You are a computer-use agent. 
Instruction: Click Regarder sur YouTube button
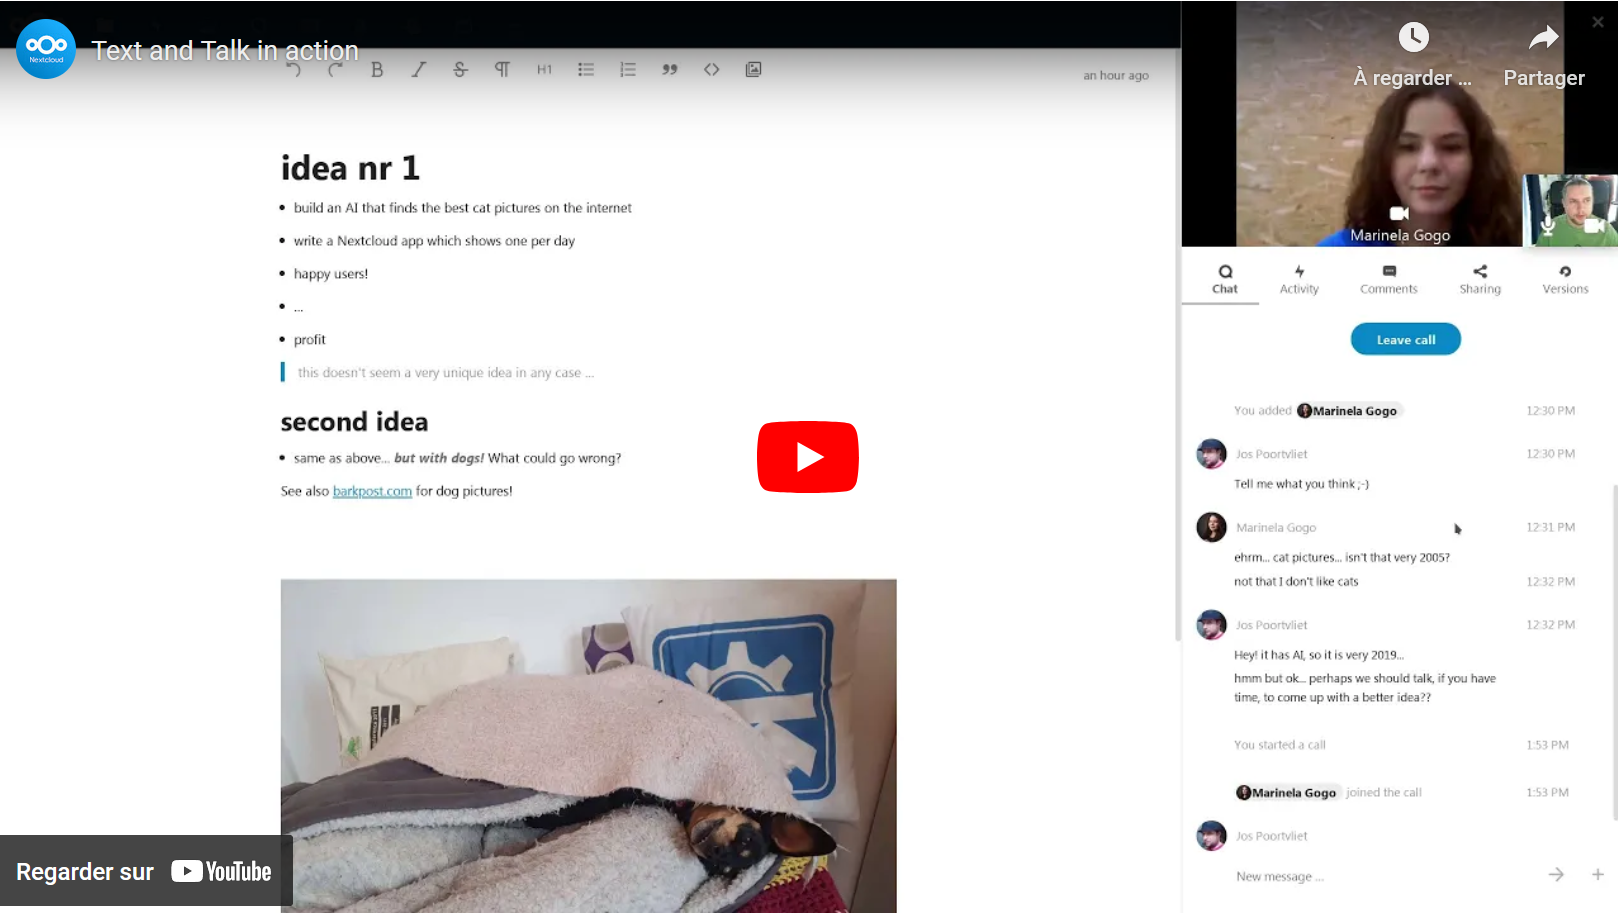[146, 871]
